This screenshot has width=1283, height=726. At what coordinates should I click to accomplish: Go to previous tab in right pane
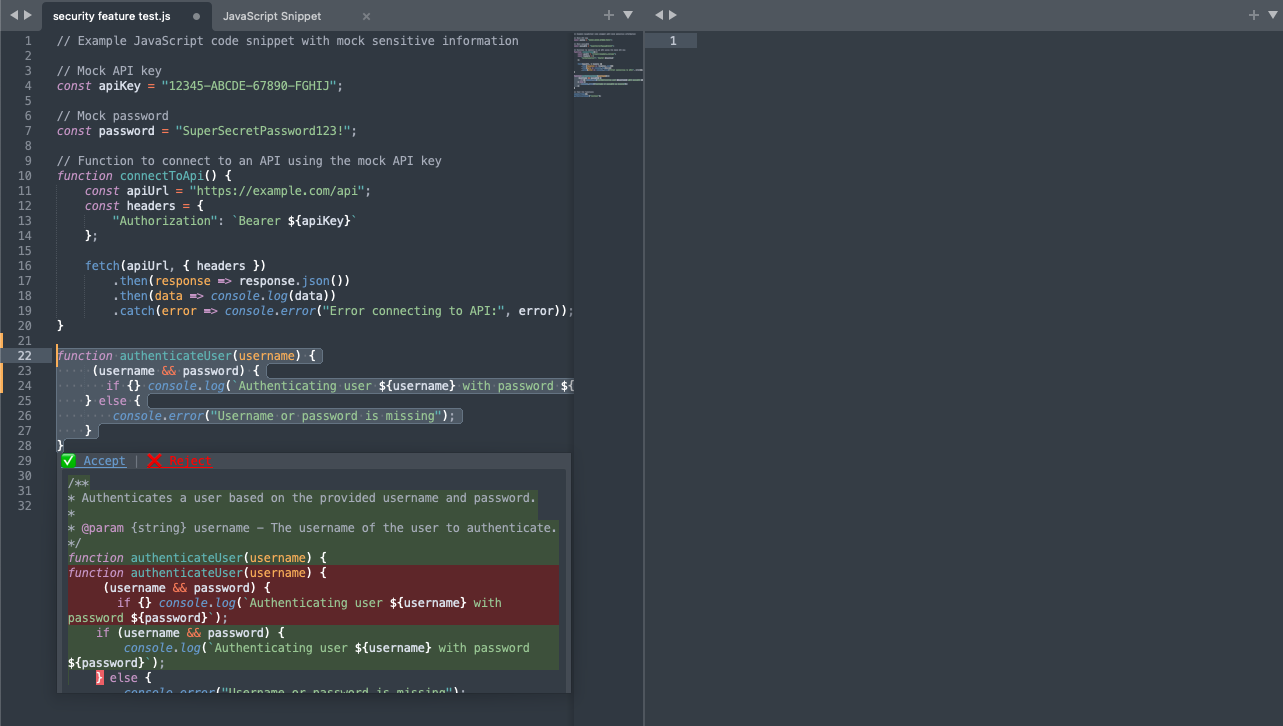[x=657, y=15]
